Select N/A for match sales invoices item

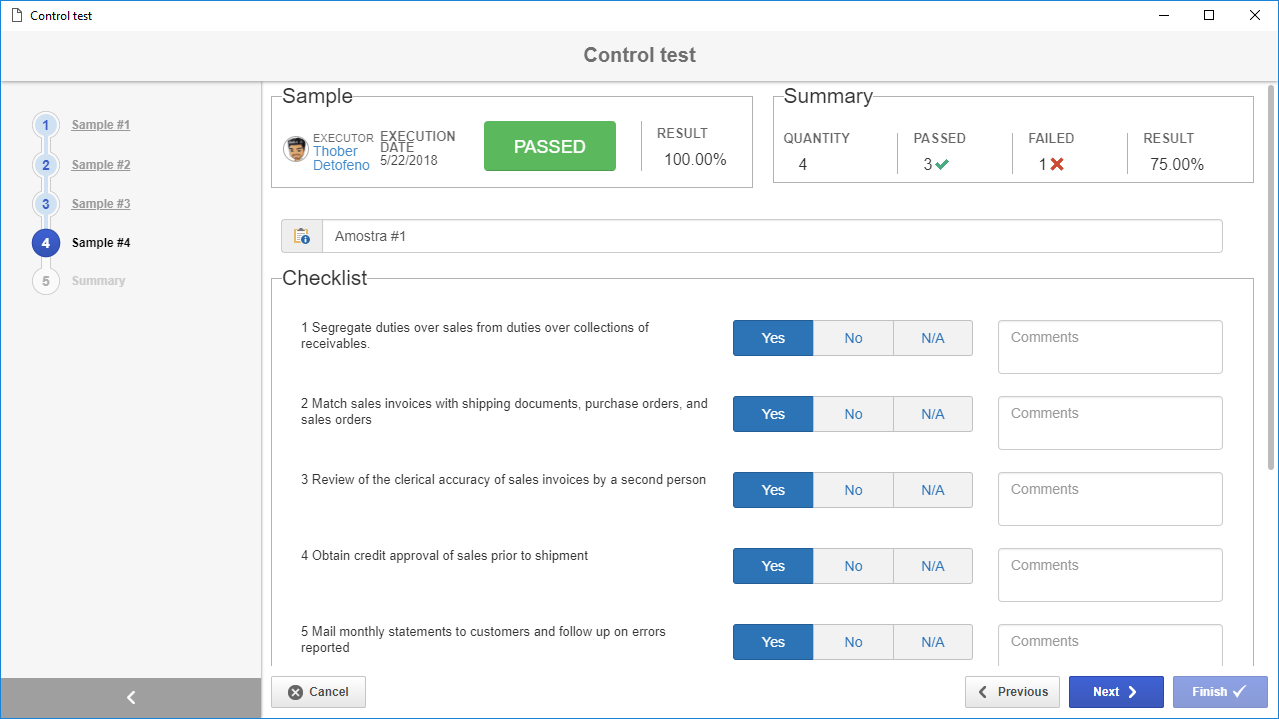[x=933, y=414]
